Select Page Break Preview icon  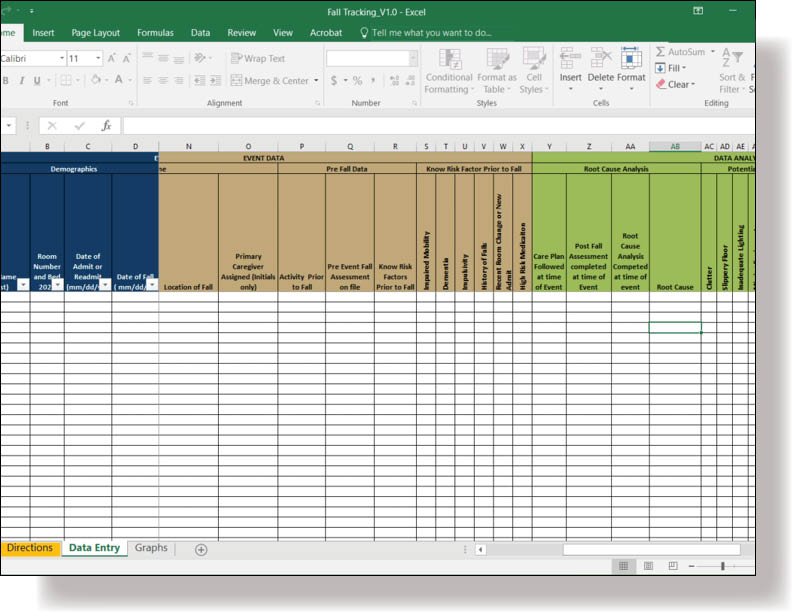673,566
